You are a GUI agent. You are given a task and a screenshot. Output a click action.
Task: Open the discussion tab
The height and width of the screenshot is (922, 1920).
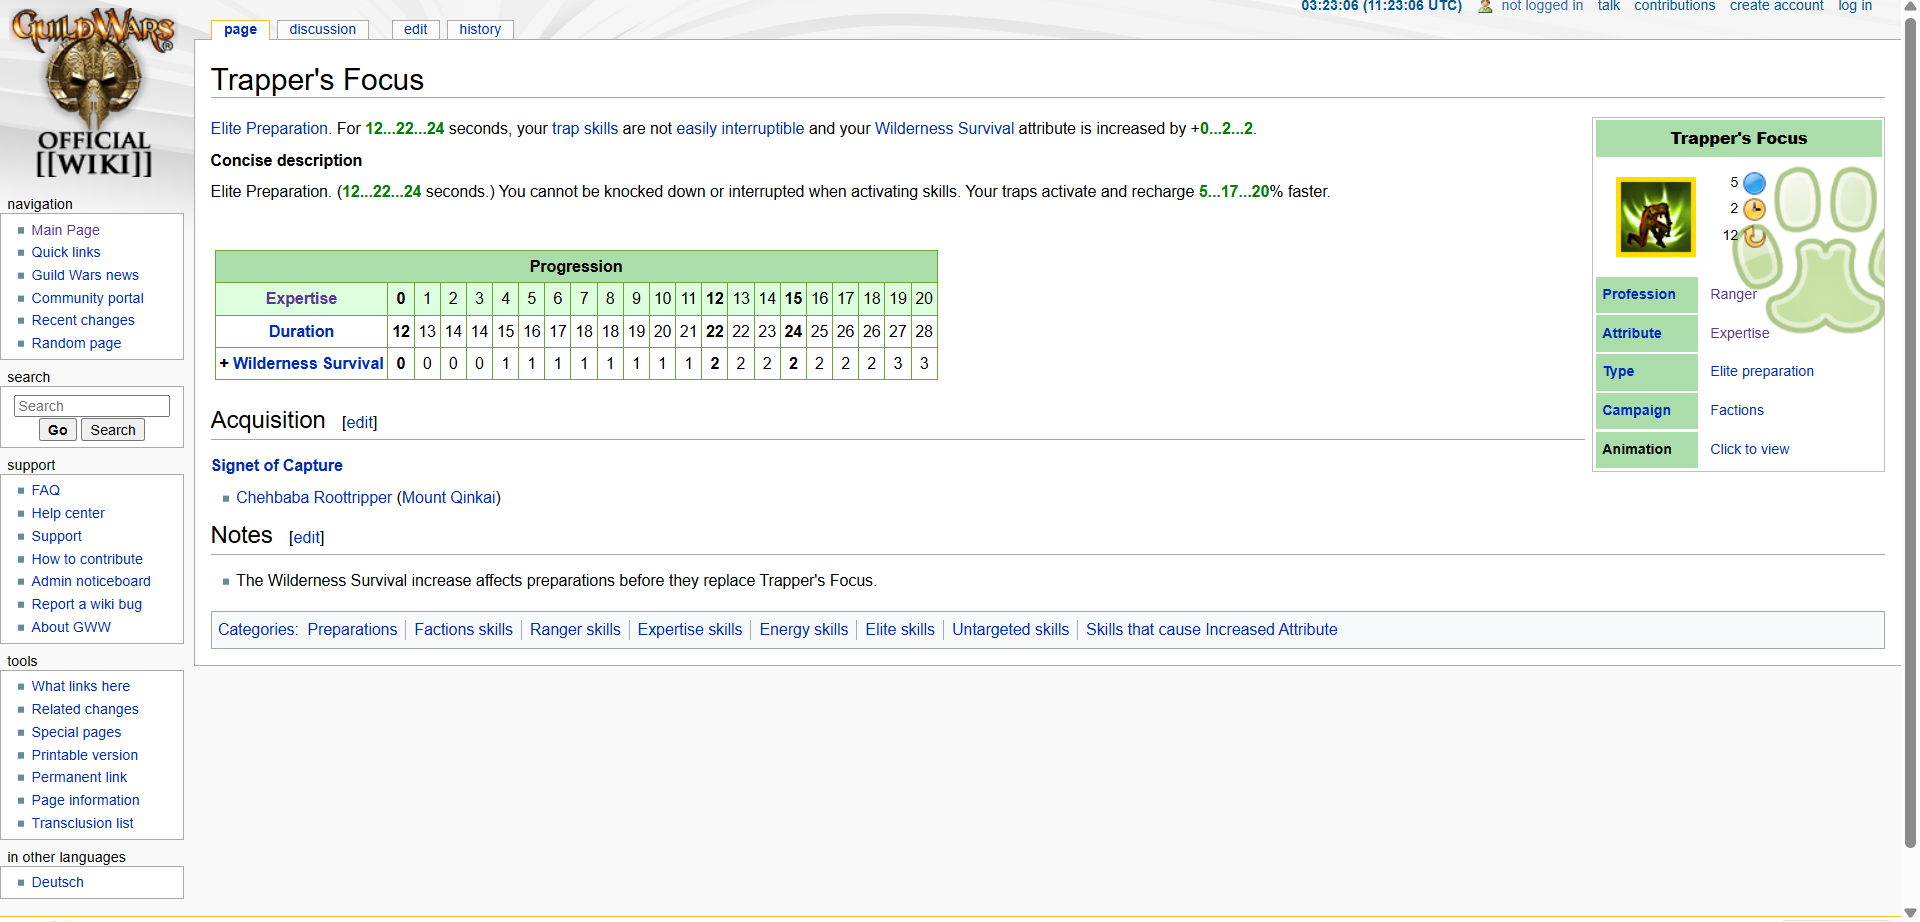322,29
